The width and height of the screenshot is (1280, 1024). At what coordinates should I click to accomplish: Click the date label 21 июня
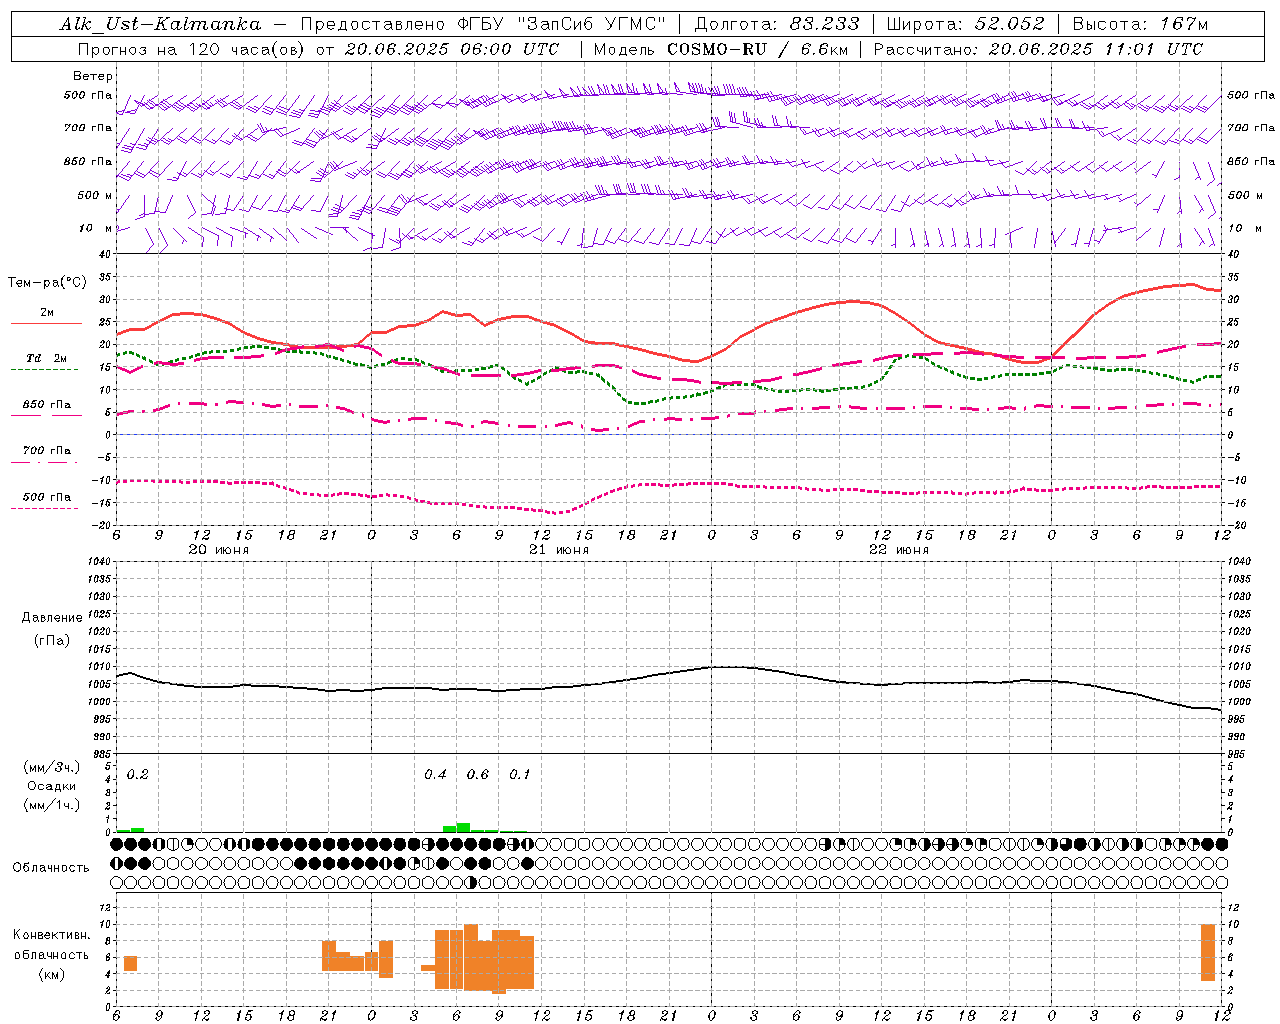559,550
